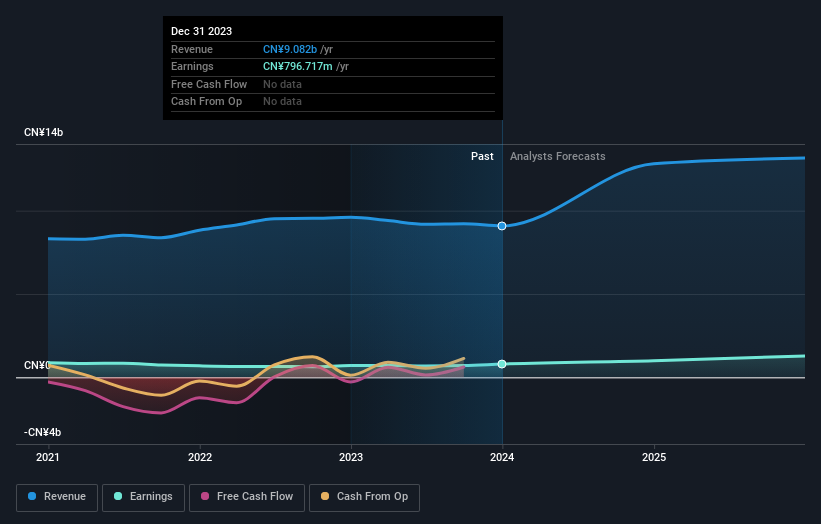Click the 2024 x-axis label
The height and width of the screenshot is (524, 821).
click(x=502, y=458)
